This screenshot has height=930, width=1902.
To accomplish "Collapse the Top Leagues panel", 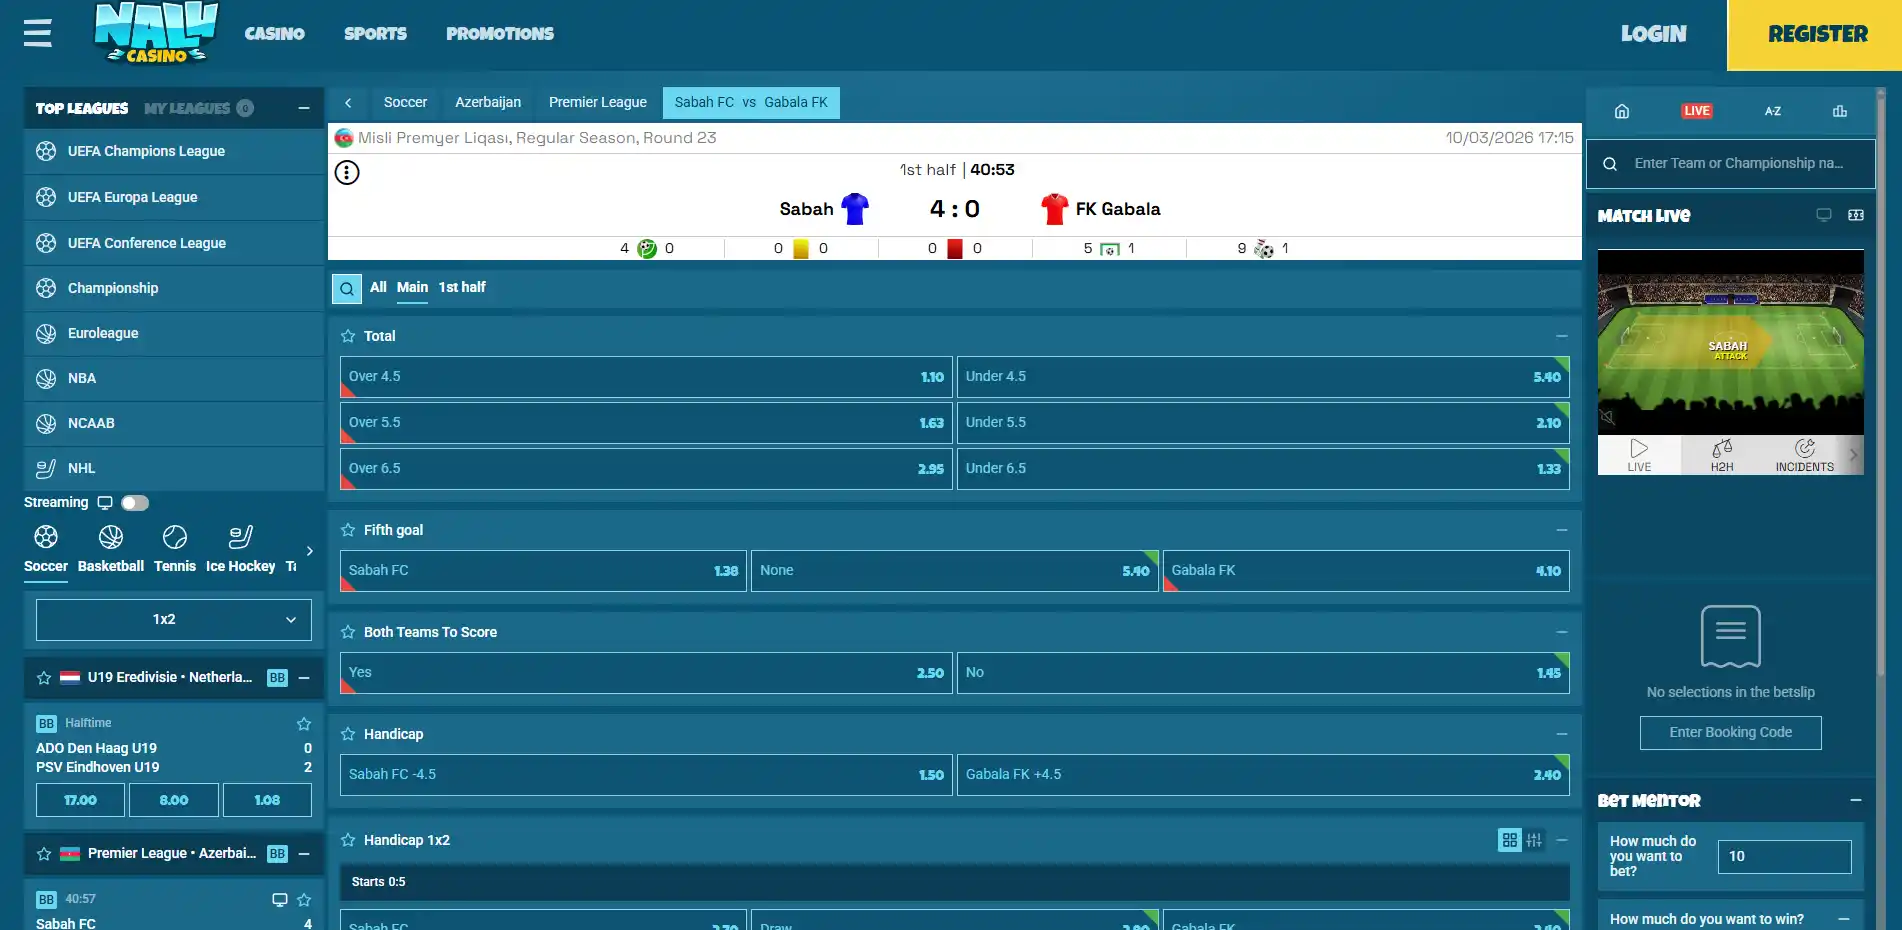I will pyautogui.click(x=304, y=108).
